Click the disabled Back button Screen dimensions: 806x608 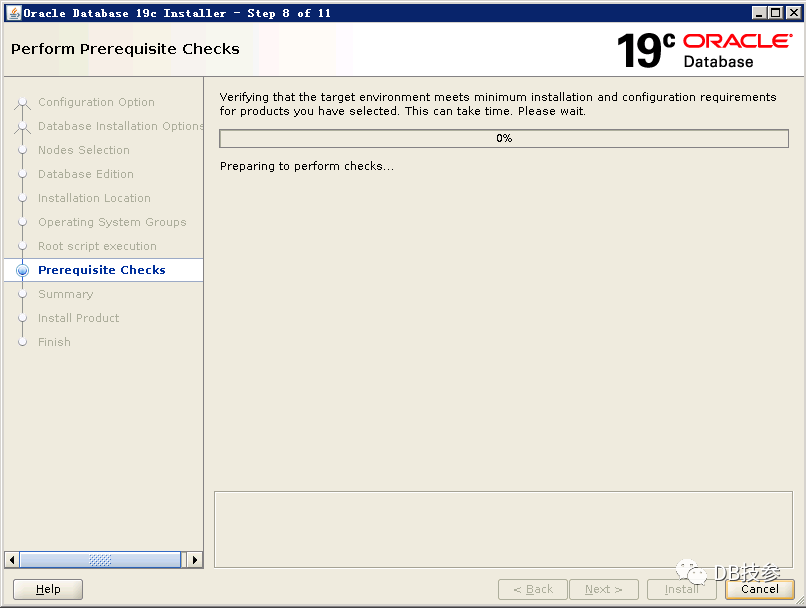533,589
